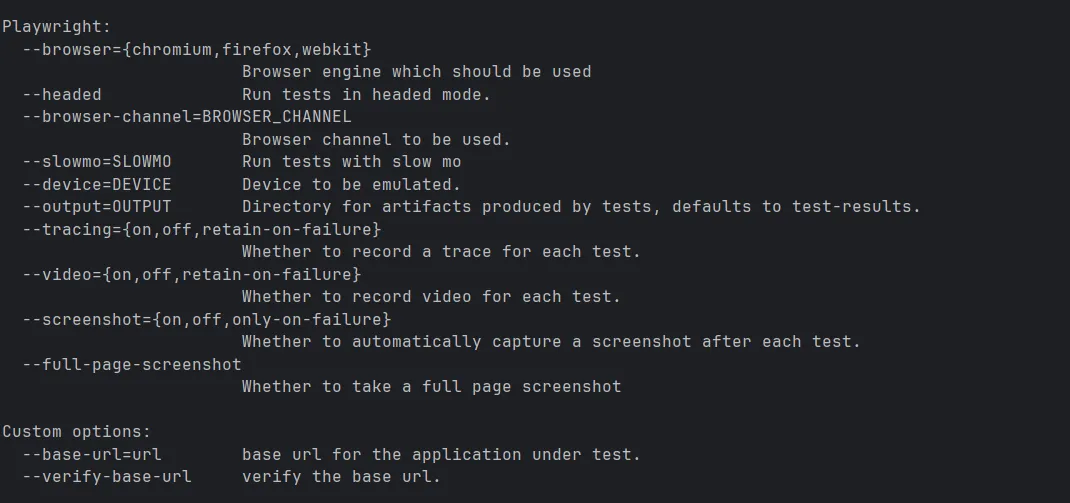Screen dimensions: 1070x503
Task: Click the "Run tests with slow mo" text
Action: click(351, 162)
